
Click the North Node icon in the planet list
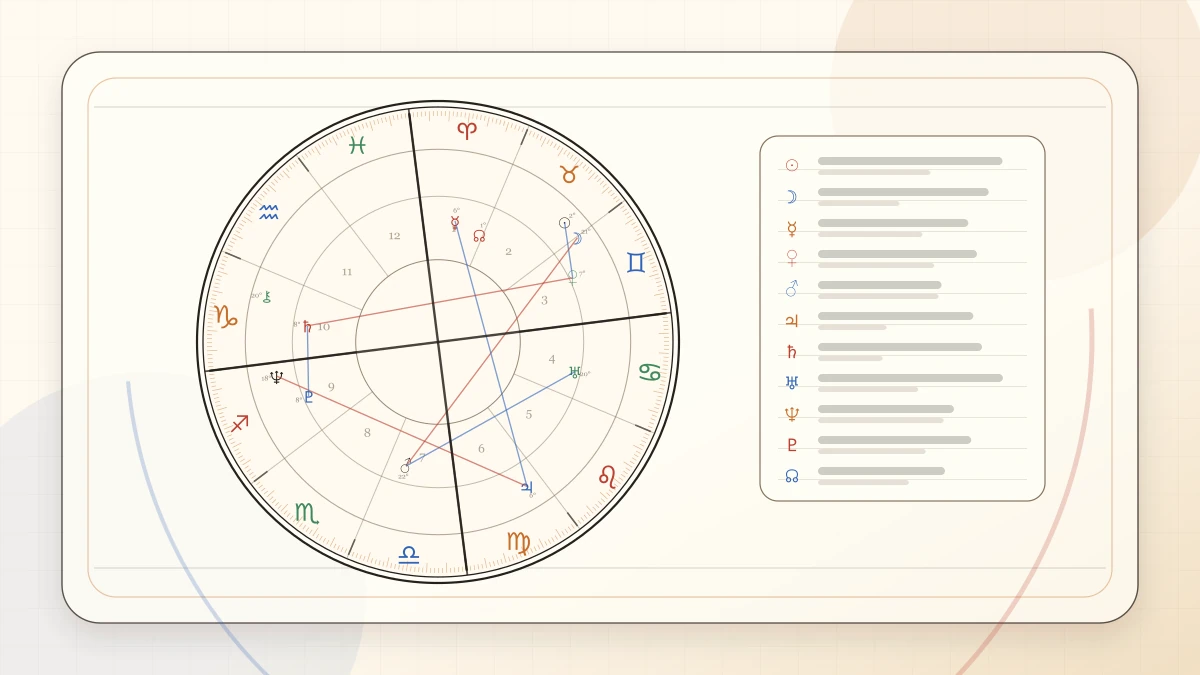792,476
